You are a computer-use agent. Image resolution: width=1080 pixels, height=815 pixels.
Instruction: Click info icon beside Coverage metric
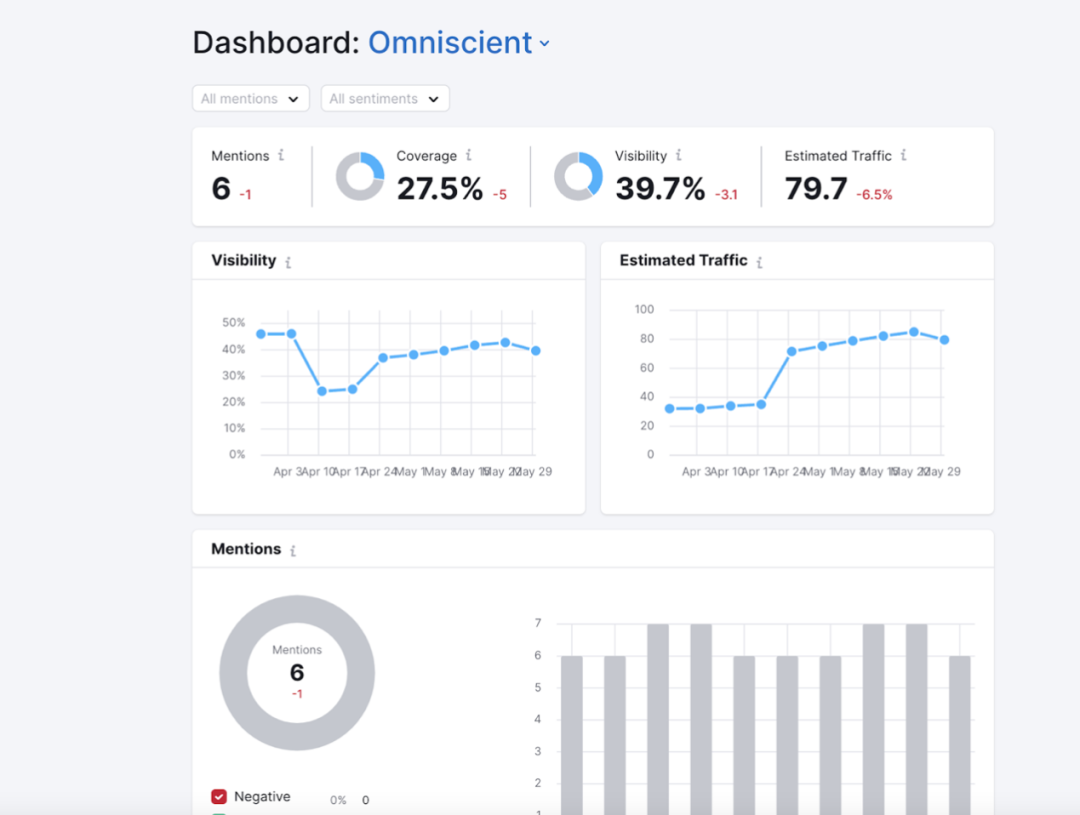click(468, 156)
